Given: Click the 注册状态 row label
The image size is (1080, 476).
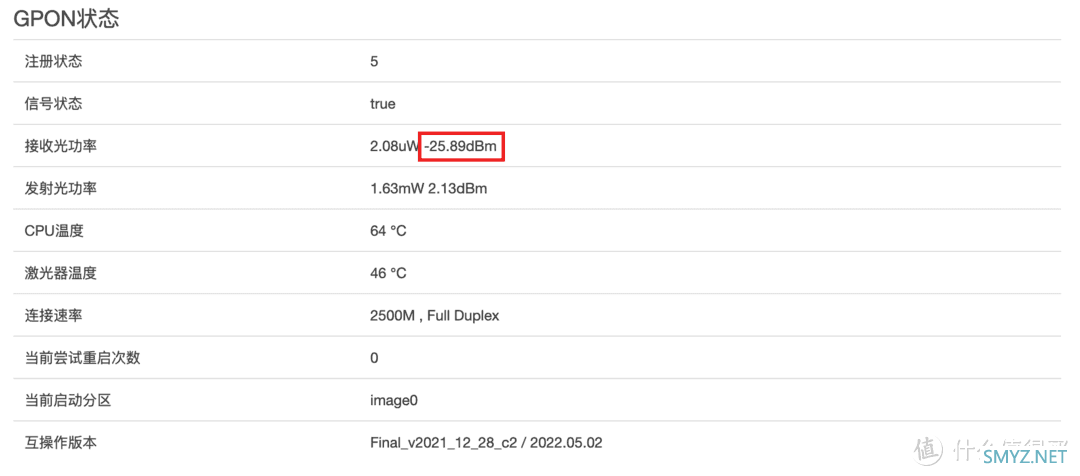Looking at the screenshot, I should point(53,61).
